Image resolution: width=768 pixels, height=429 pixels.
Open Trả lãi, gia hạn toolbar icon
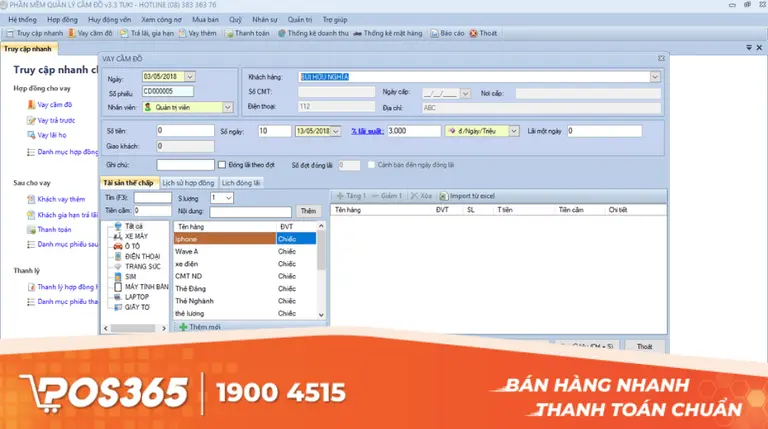(x=124, y=33)
